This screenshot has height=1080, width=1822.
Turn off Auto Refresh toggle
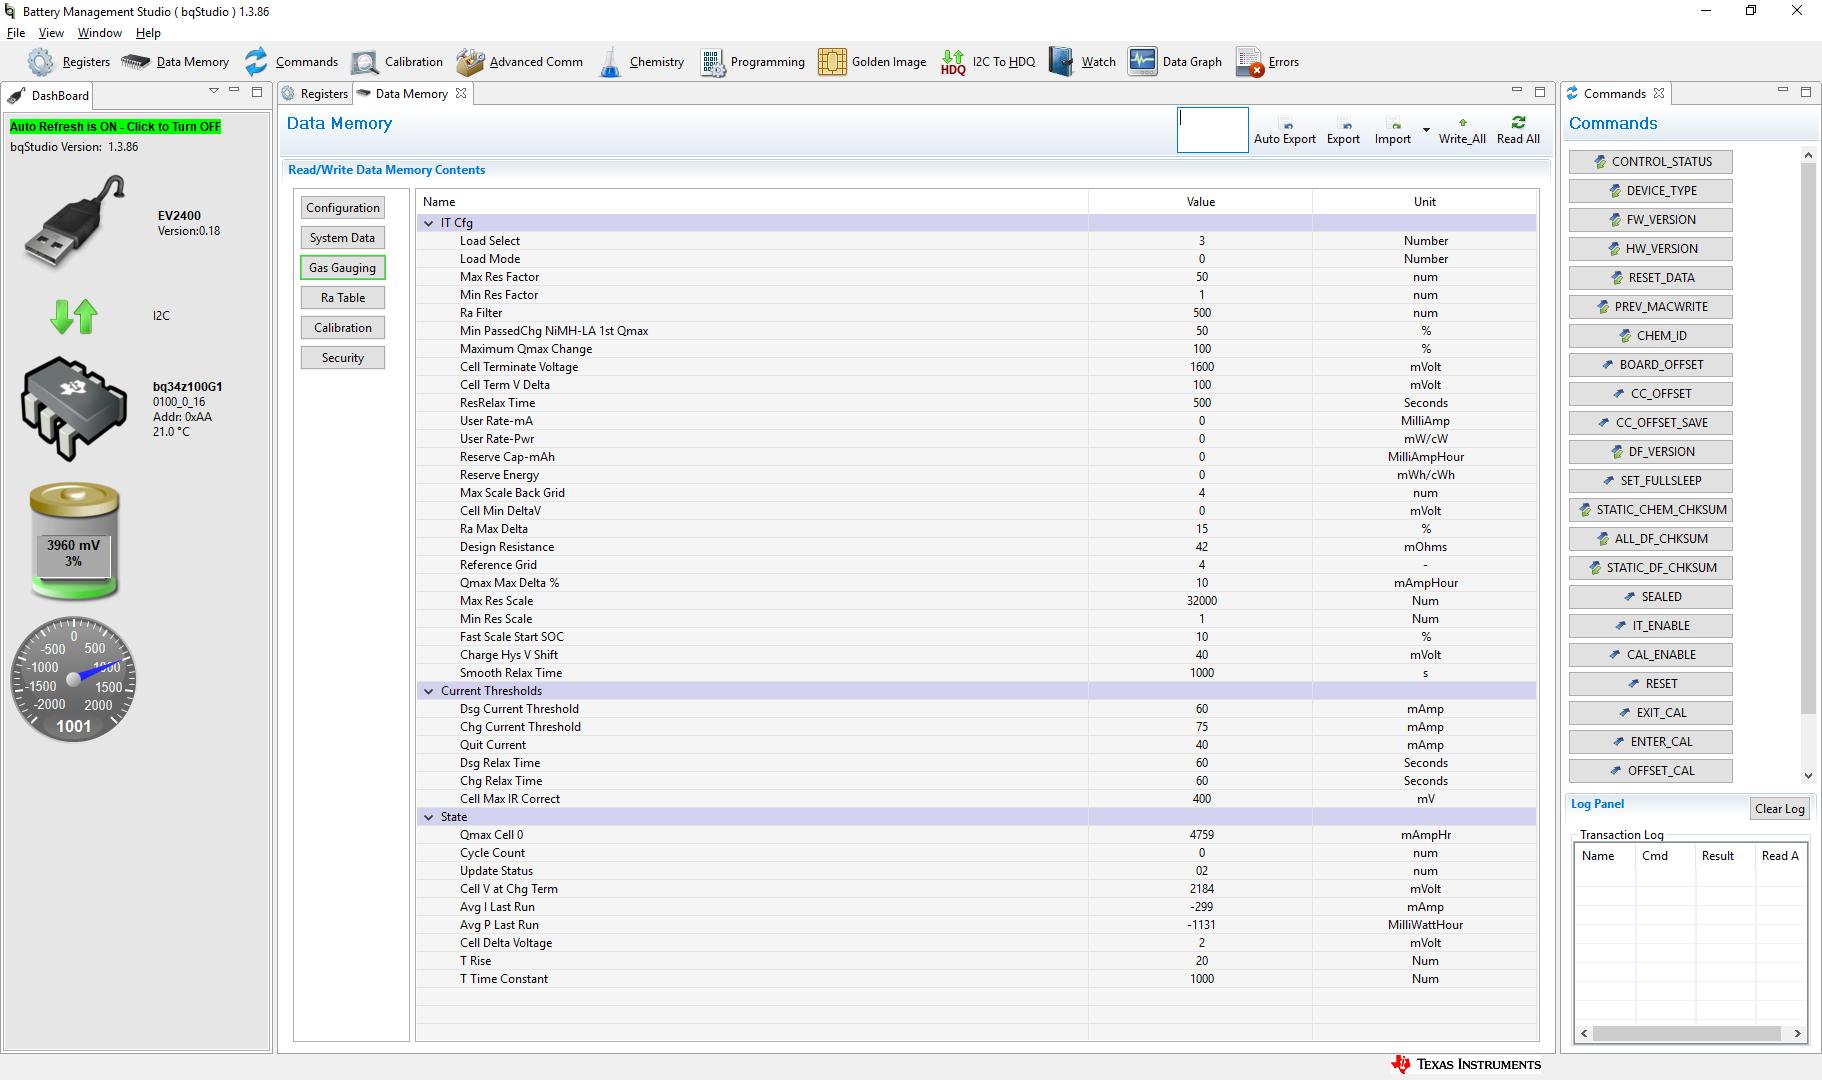115,127
